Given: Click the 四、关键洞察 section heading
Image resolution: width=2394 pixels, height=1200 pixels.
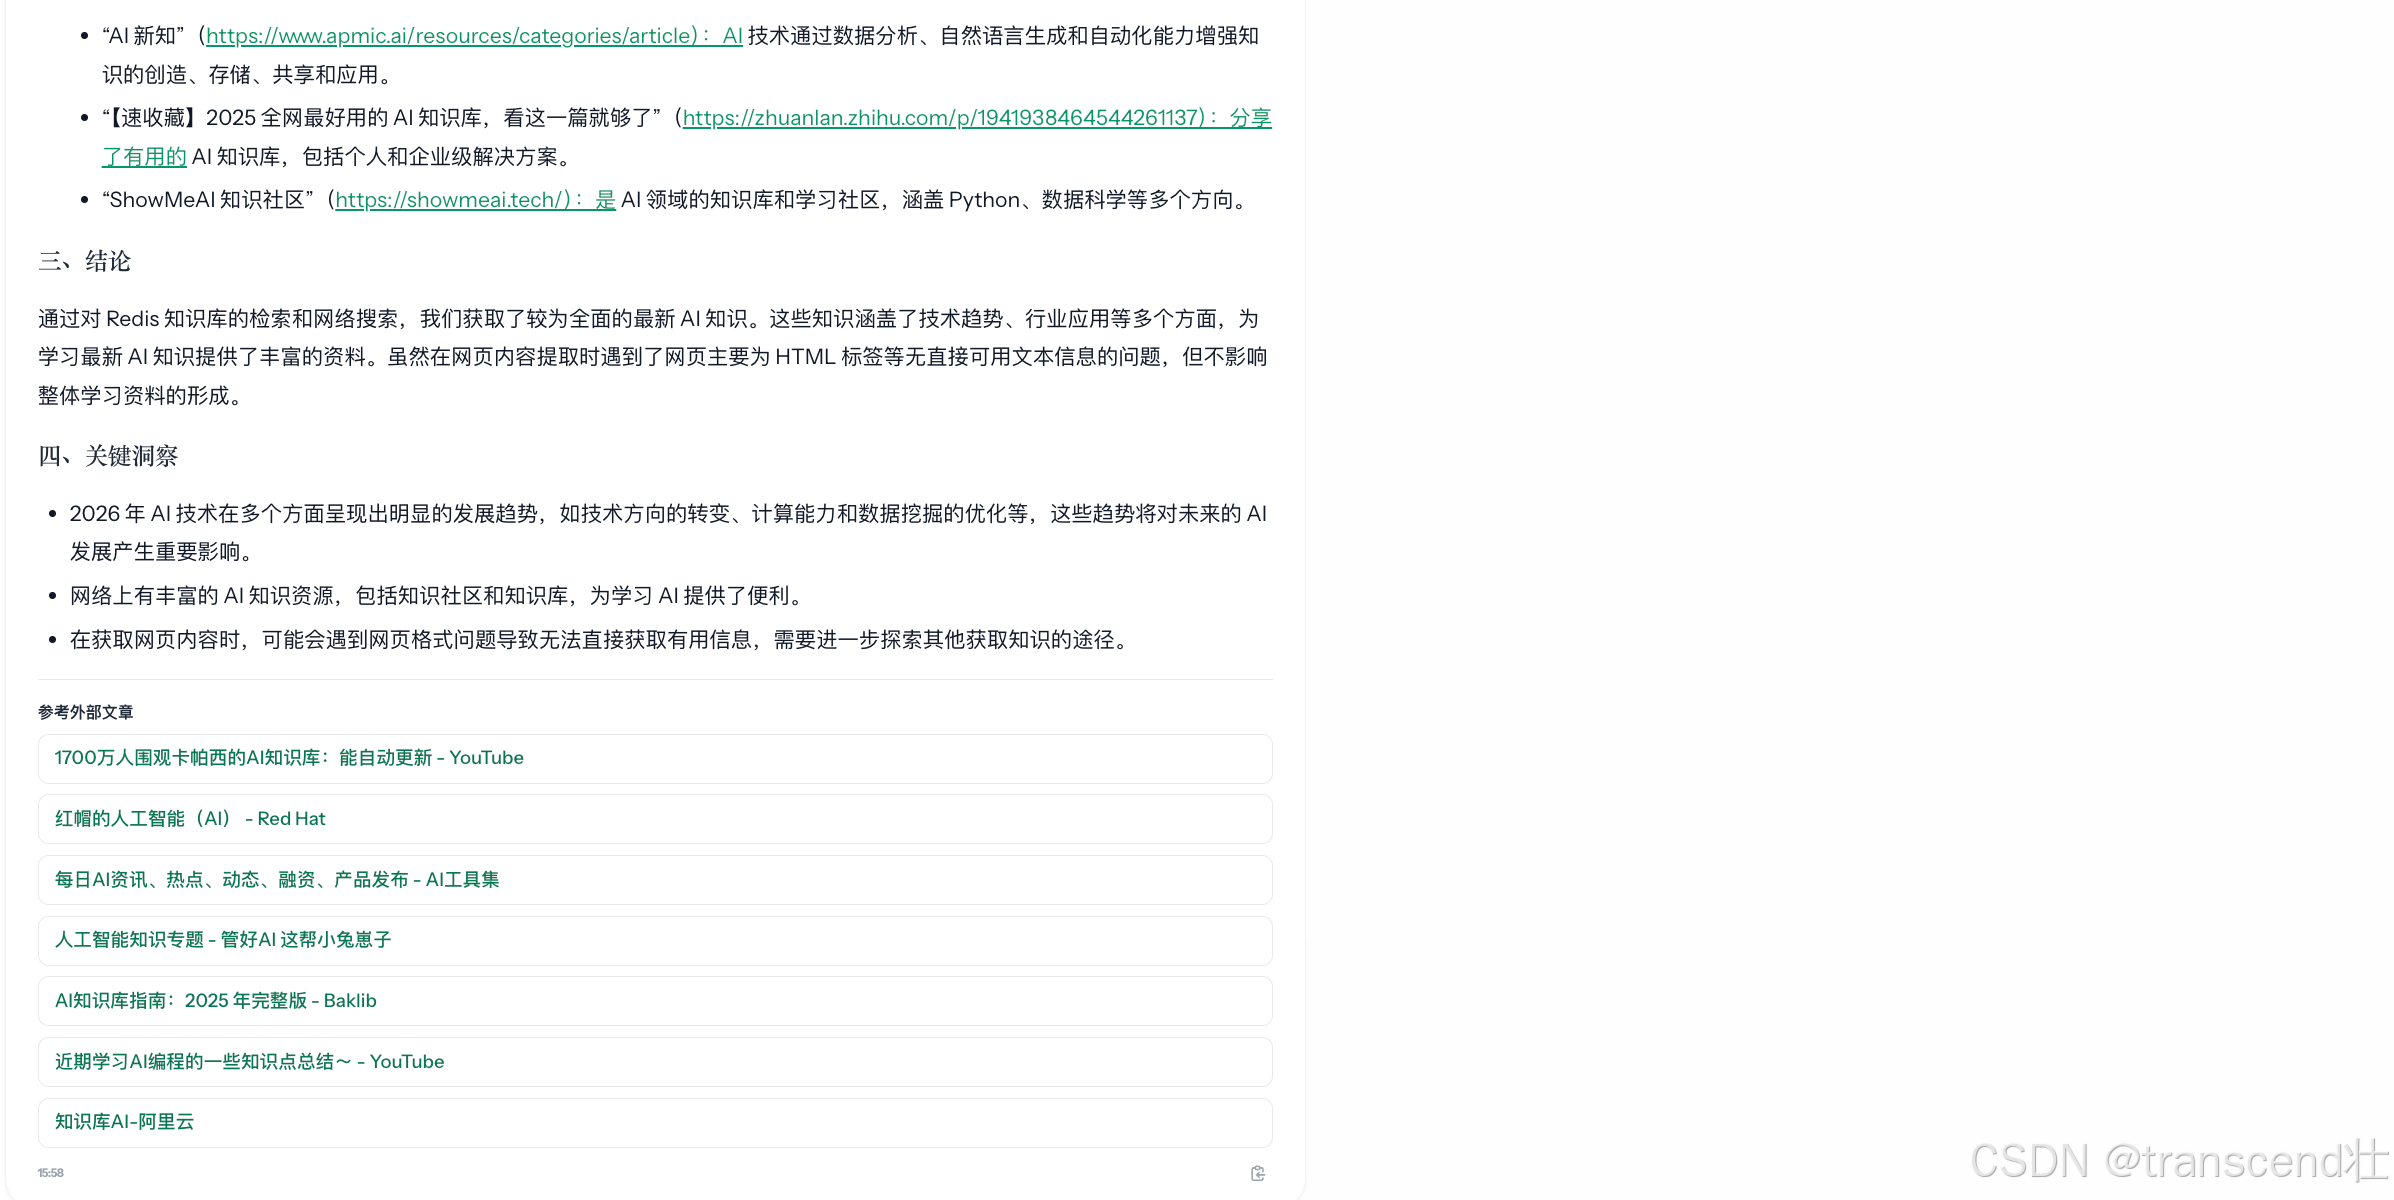Looking at the screenshot, I should [108, 457].
